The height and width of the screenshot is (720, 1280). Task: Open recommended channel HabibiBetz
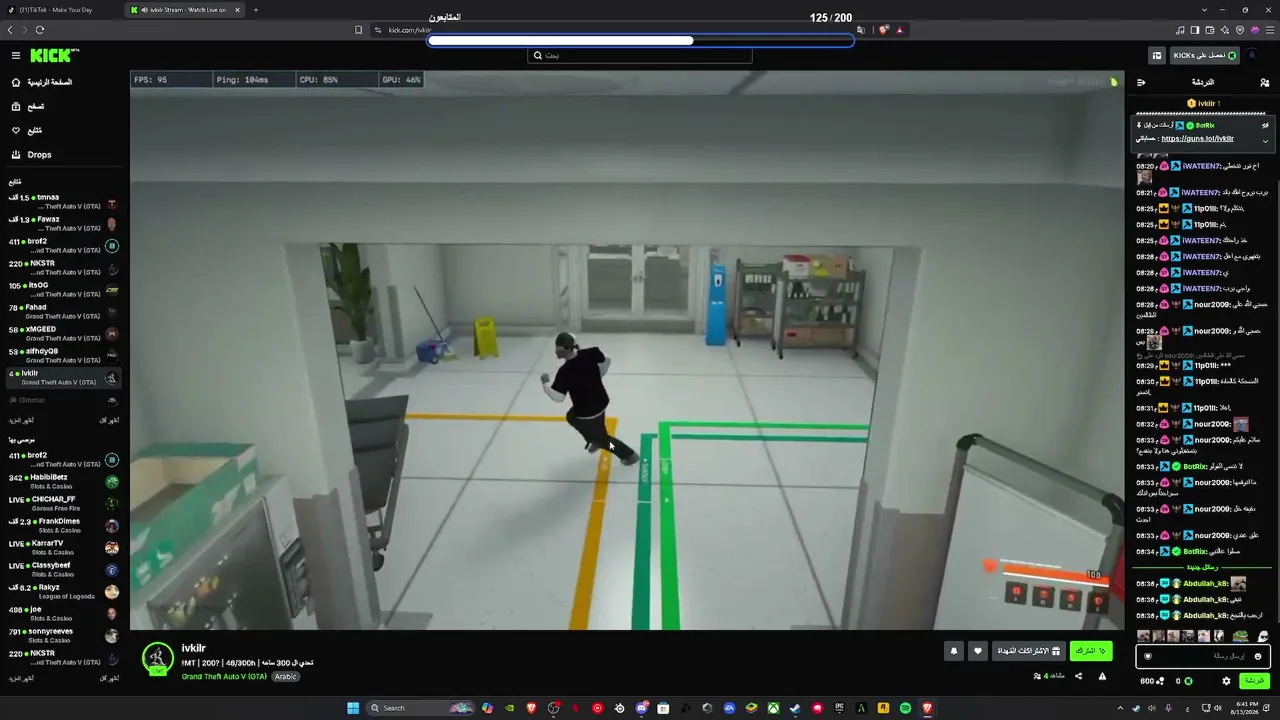click(x=63, y=481)
